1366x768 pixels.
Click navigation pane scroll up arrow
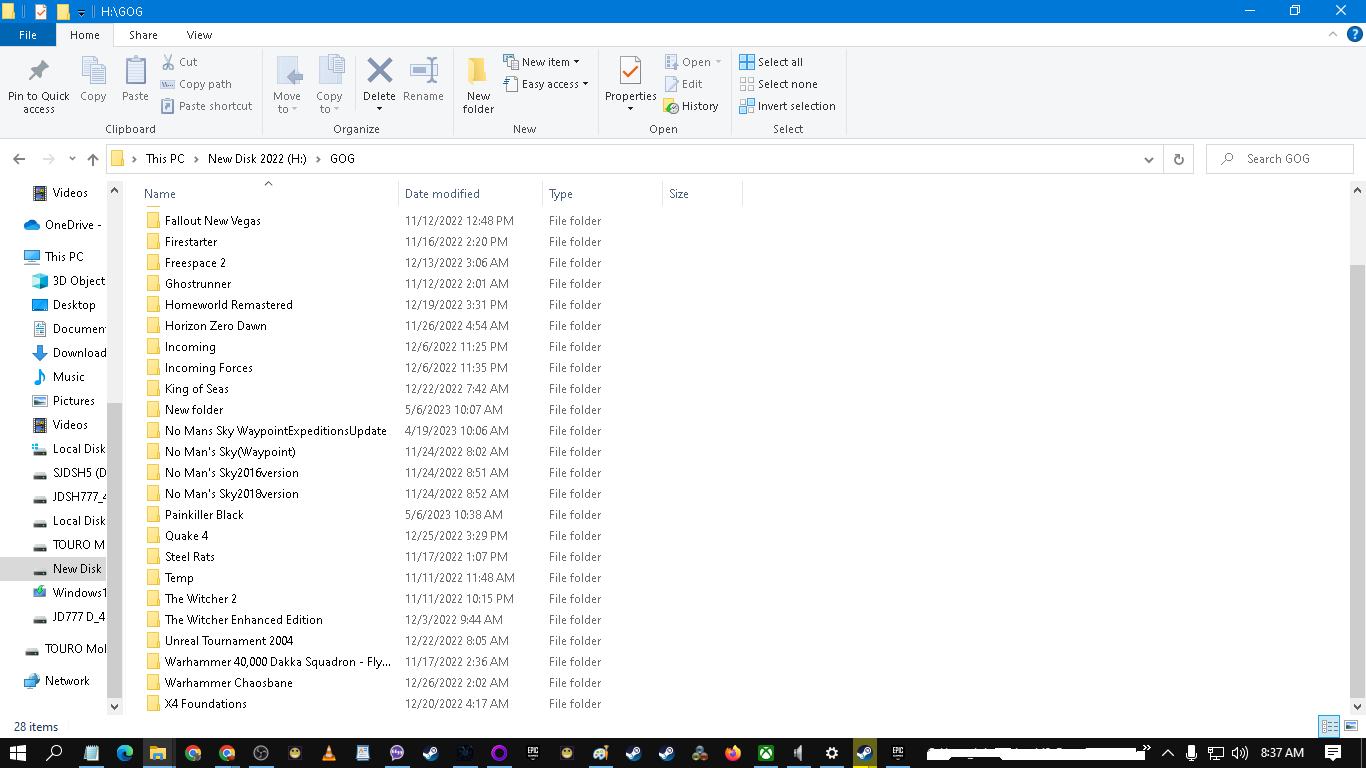click(114, 190)
